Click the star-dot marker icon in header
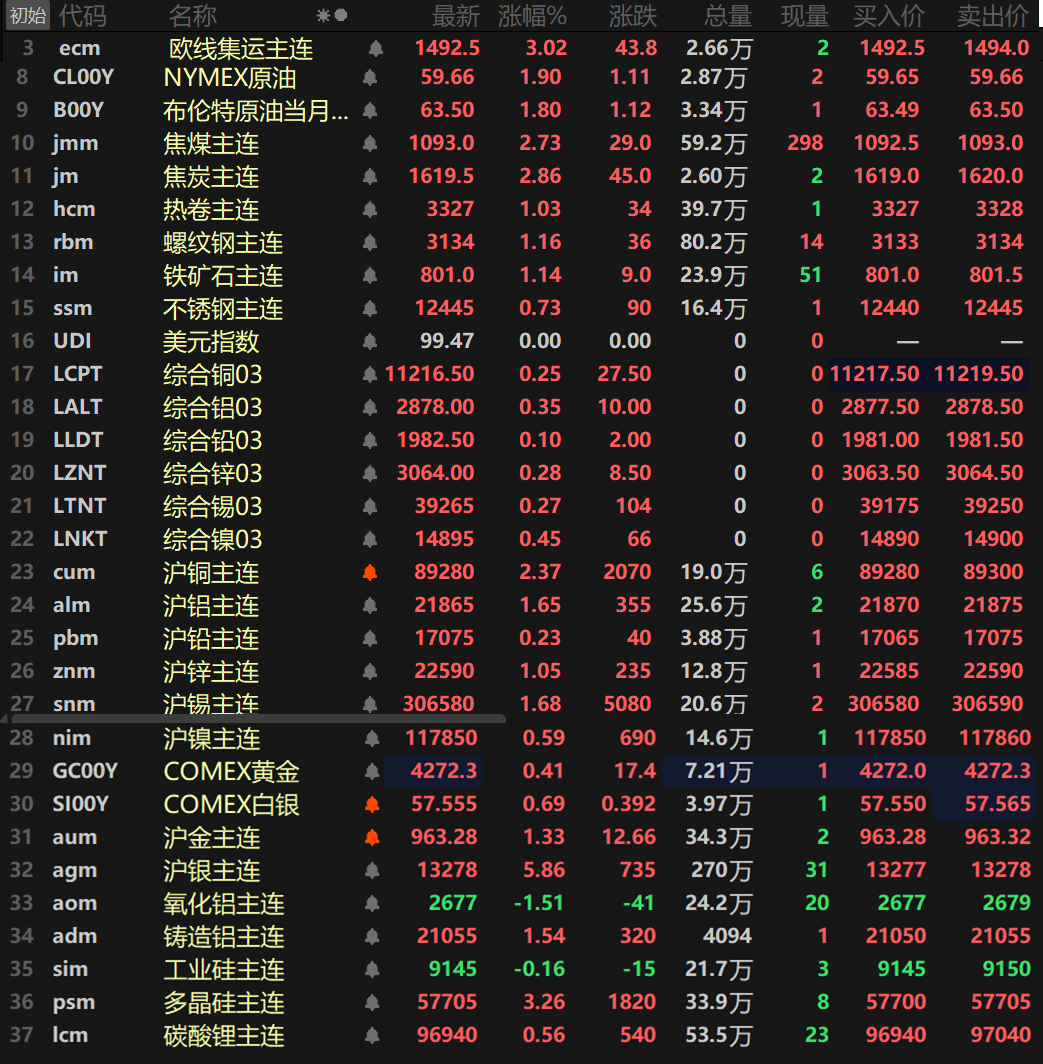This screenshot has width=1043, height=1064. 331,15
